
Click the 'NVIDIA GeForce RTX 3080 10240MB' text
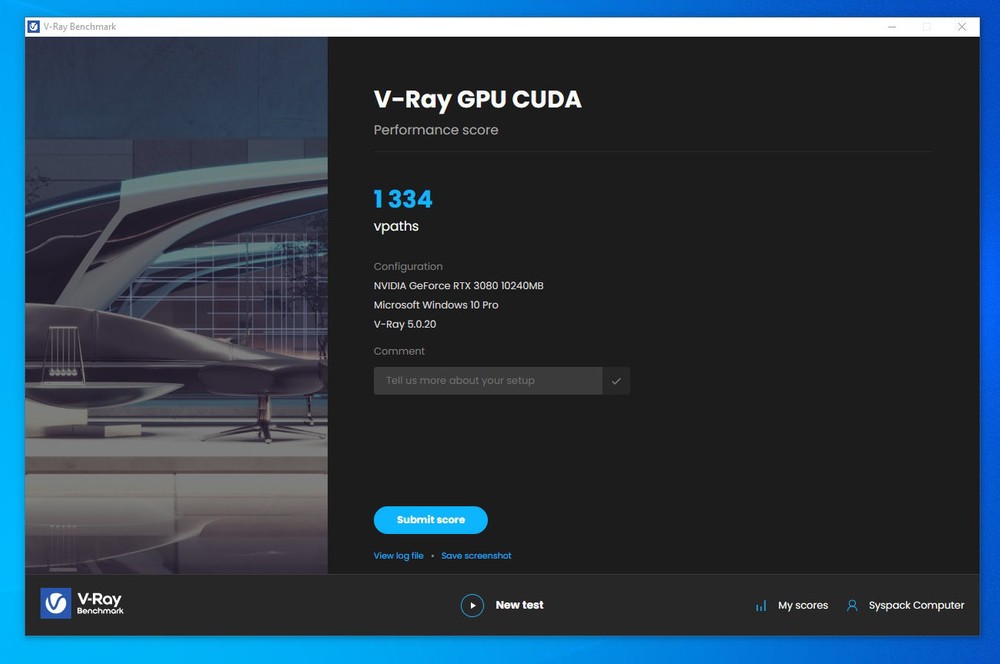click(x=459, y=286)
